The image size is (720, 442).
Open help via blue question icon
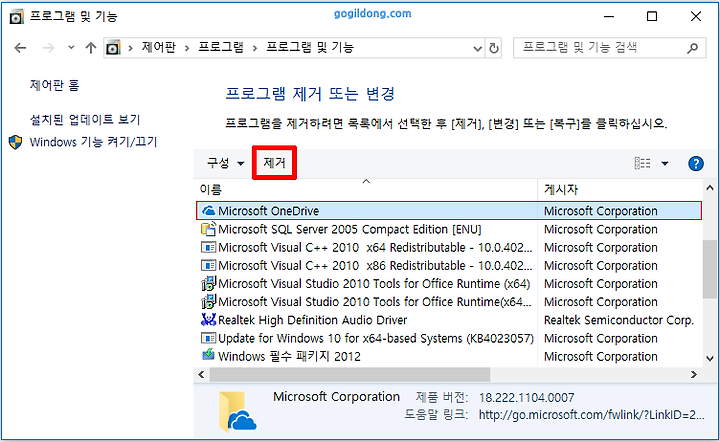pos(696,163)
